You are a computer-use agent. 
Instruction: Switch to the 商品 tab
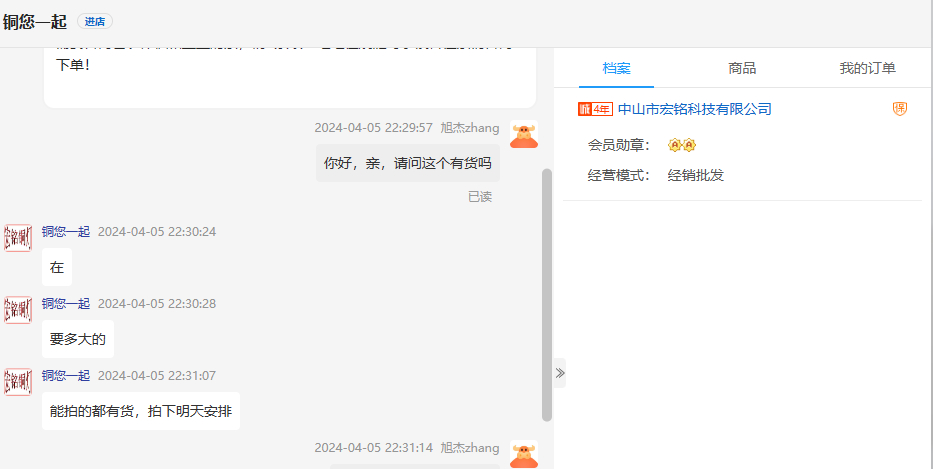pos(742,68)
